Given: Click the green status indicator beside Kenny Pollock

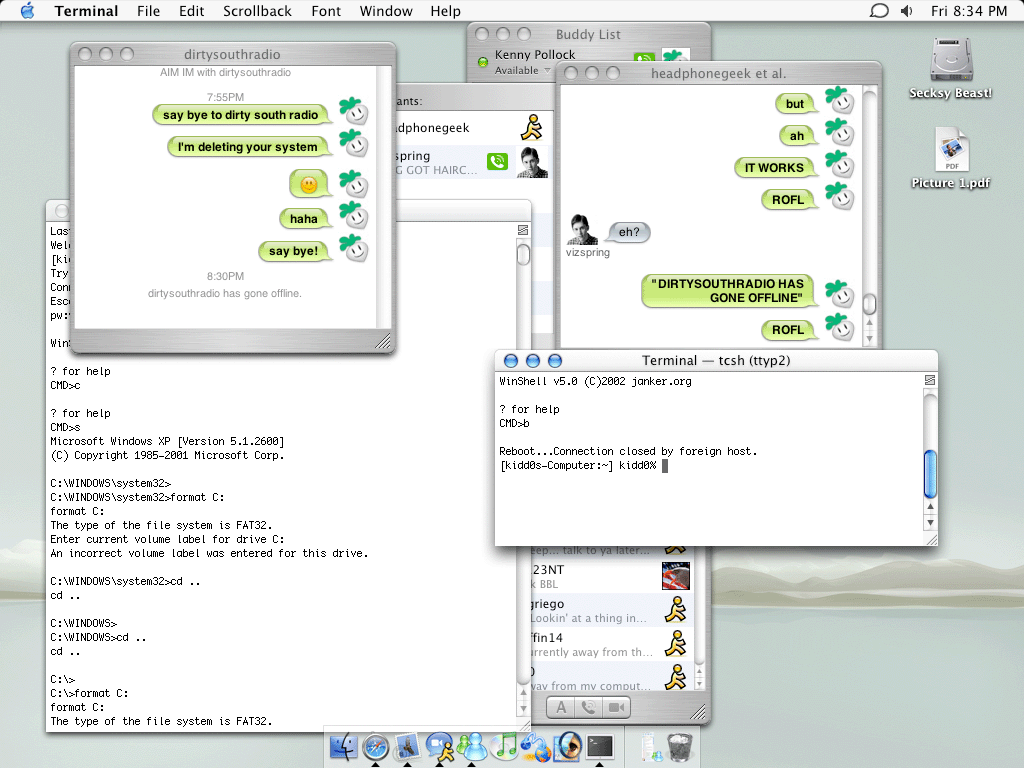Looking at the screenshot, I should (483, 62).
